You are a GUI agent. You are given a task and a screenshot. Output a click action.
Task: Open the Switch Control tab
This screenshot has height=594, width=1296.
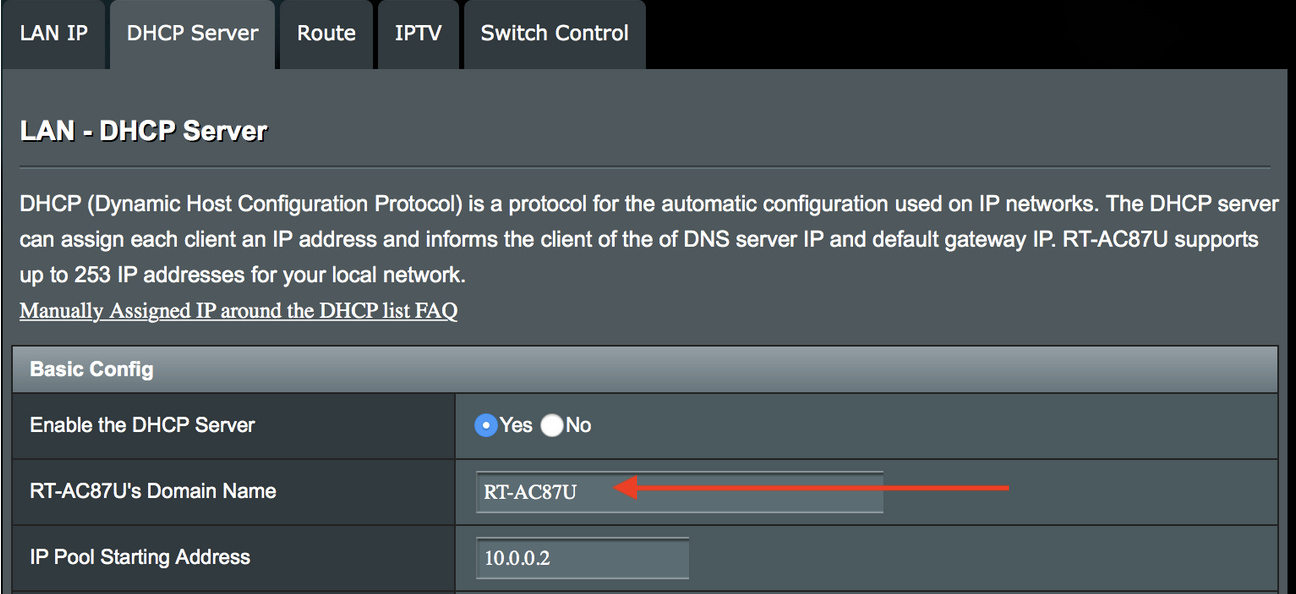pos(554,33)
